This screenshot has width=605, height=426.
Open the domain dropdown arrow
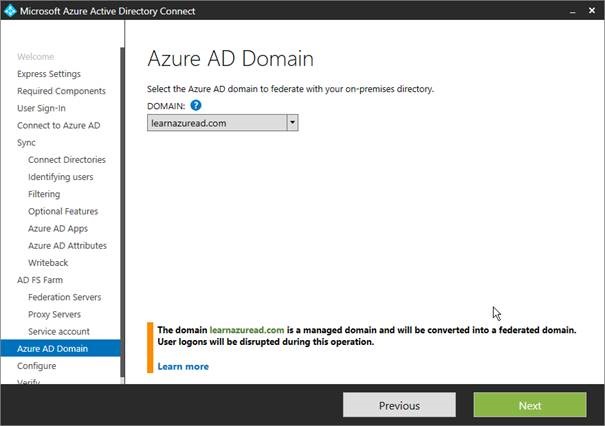click(x=292, y=123)
